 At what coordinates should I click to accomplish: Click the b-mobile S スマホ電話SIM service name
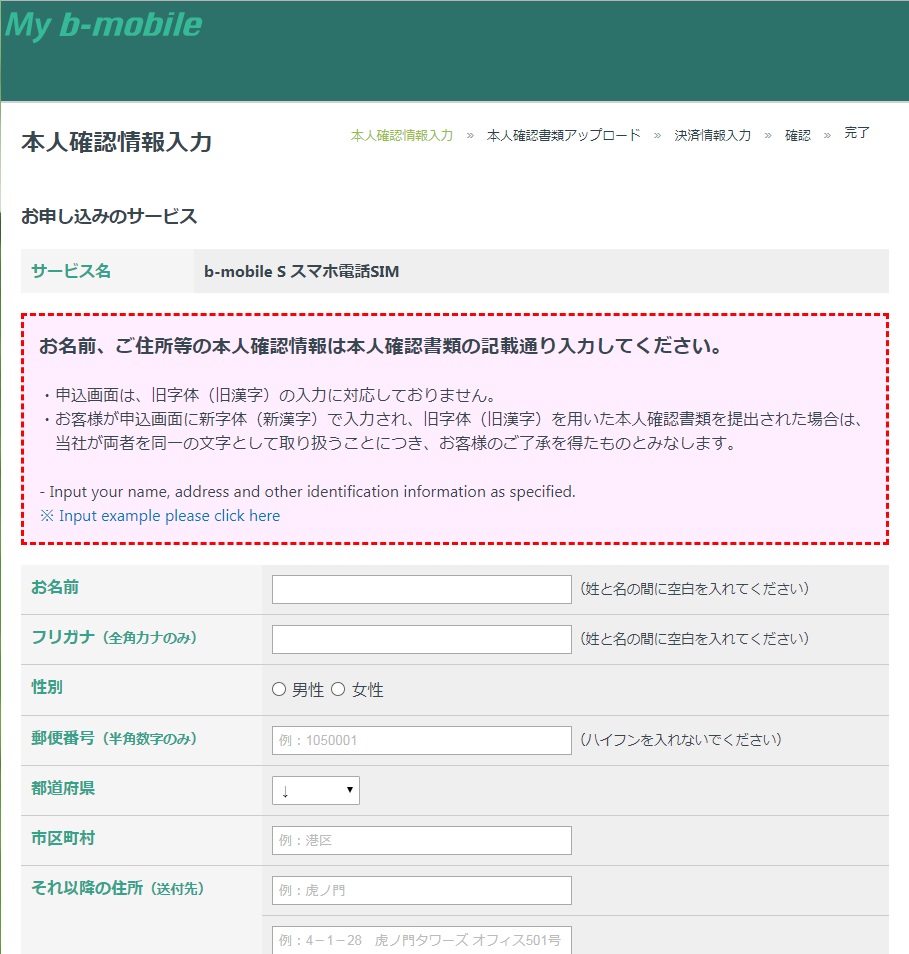coord(302,271)
